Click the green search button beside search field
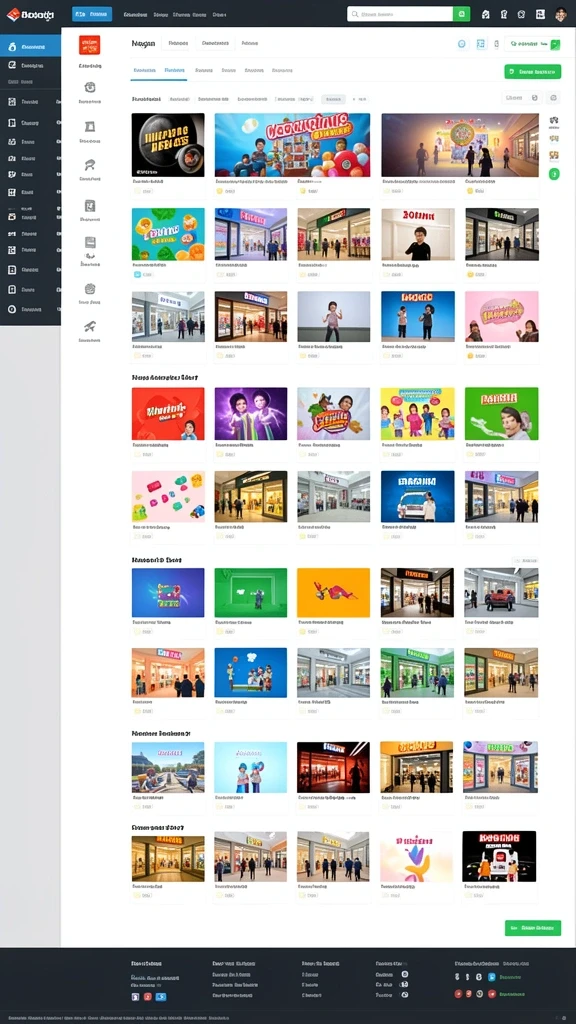 tap(462, 14)
